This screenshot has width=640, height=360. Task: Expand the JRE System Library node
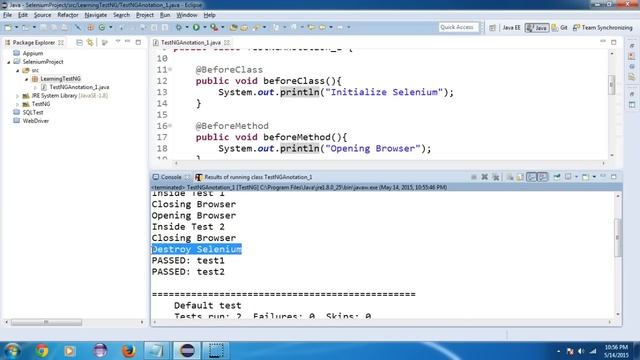point(18,96)
